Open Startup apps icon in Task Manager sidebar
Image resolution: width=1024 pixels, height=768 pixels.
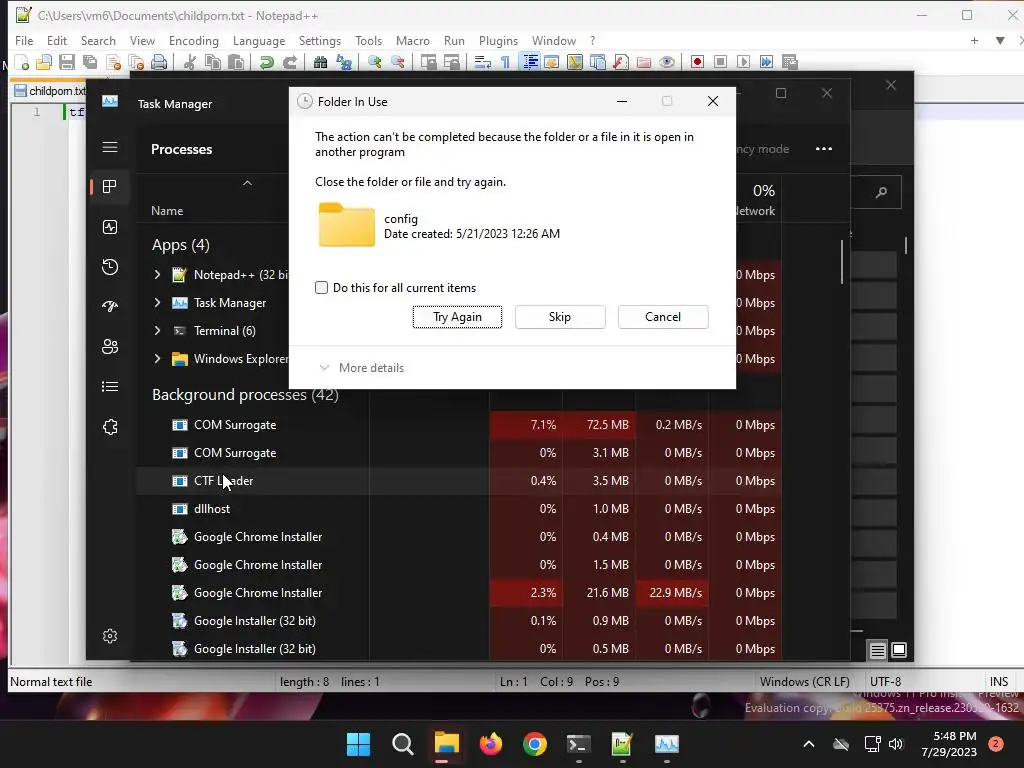point(110,306)
